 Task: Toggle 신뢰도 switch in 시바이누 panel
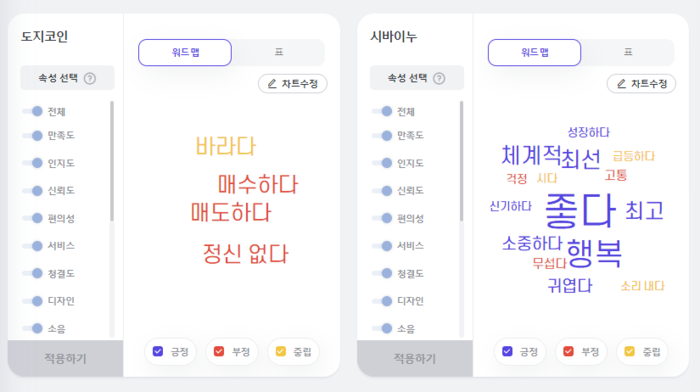[x=382, y=191]
